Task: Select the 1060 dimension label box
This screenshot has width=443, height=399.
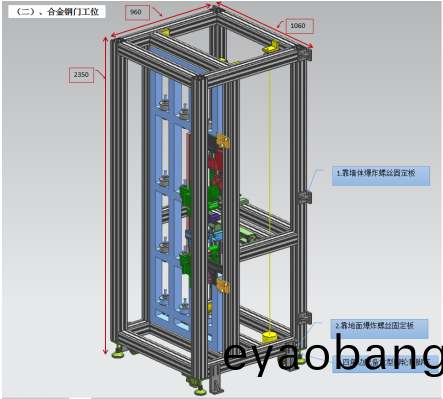Action: pos(299,26)
